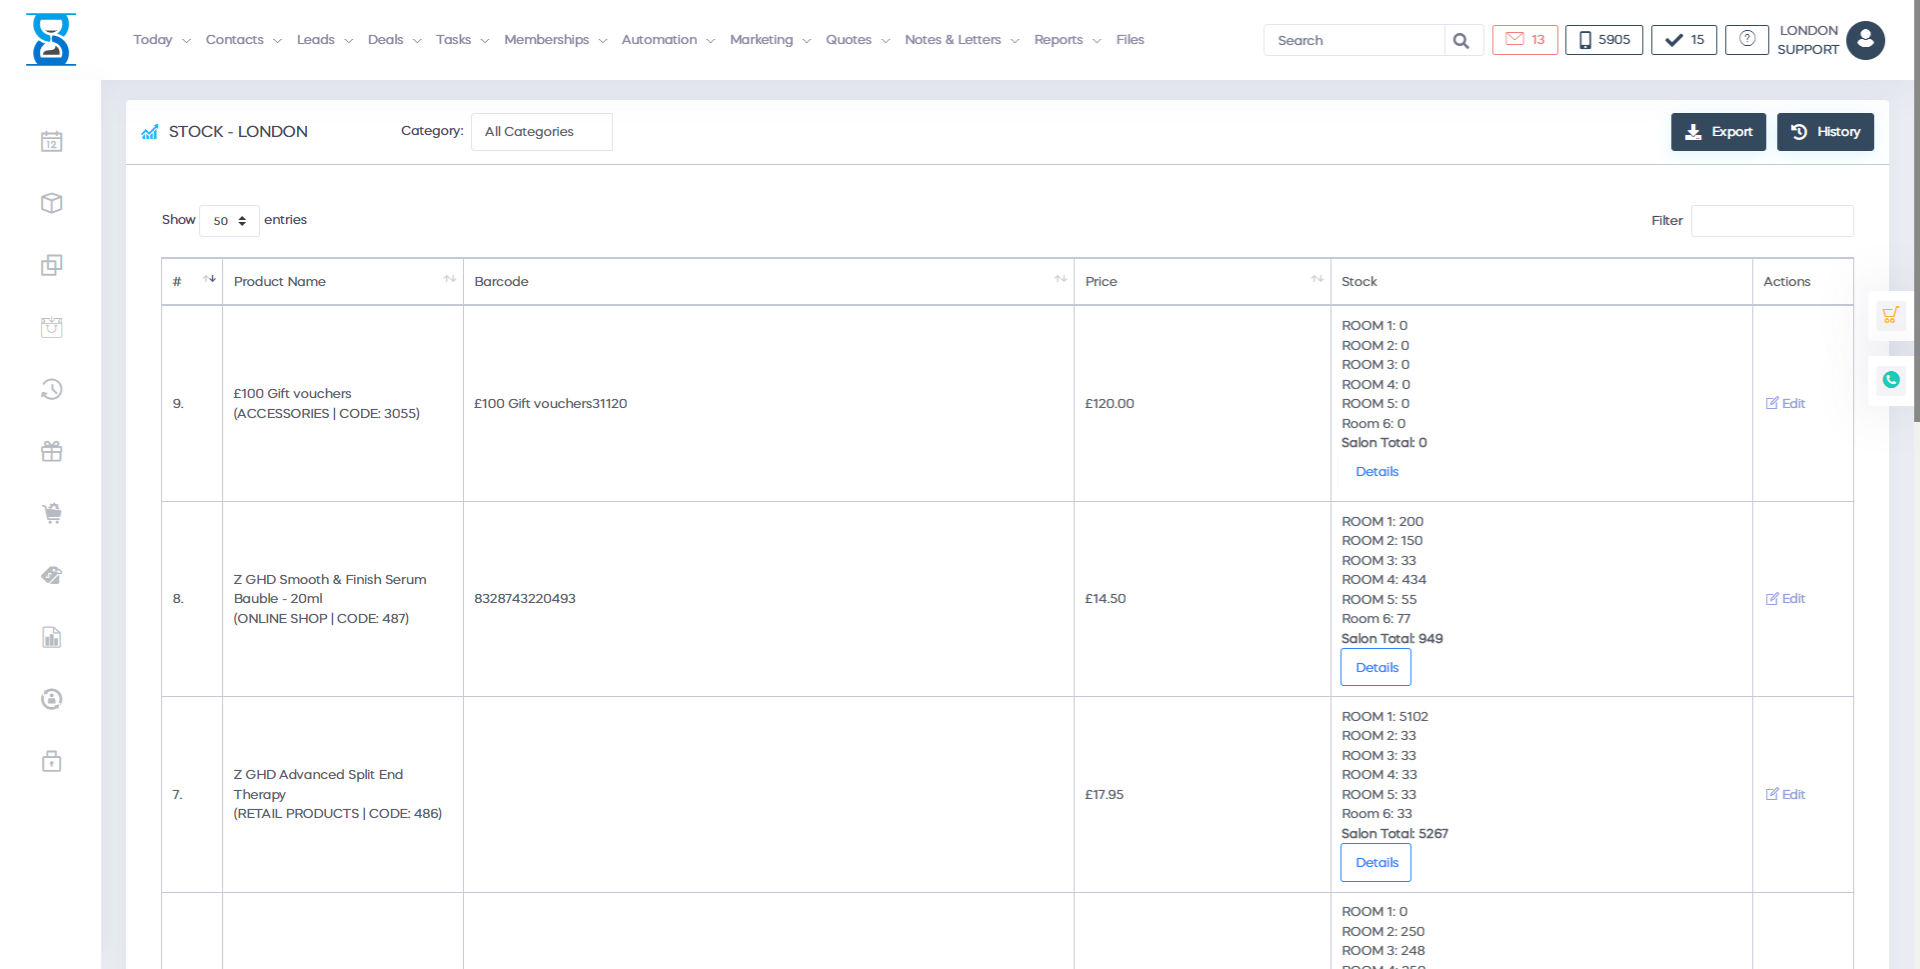Viewport: 1920px width, 969px height.
Task: Click the orange basket floating icon
Action: coord(1890,315)
